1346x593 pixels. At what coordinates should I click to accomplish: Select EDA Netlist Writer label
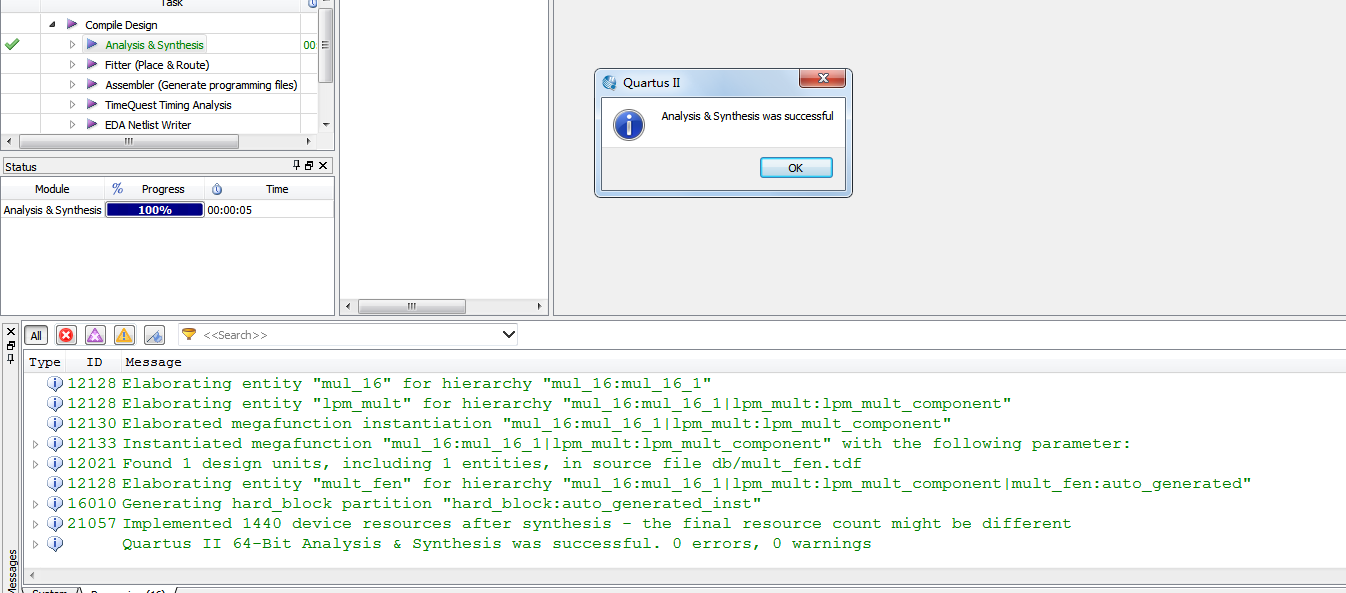pos(148,125)
